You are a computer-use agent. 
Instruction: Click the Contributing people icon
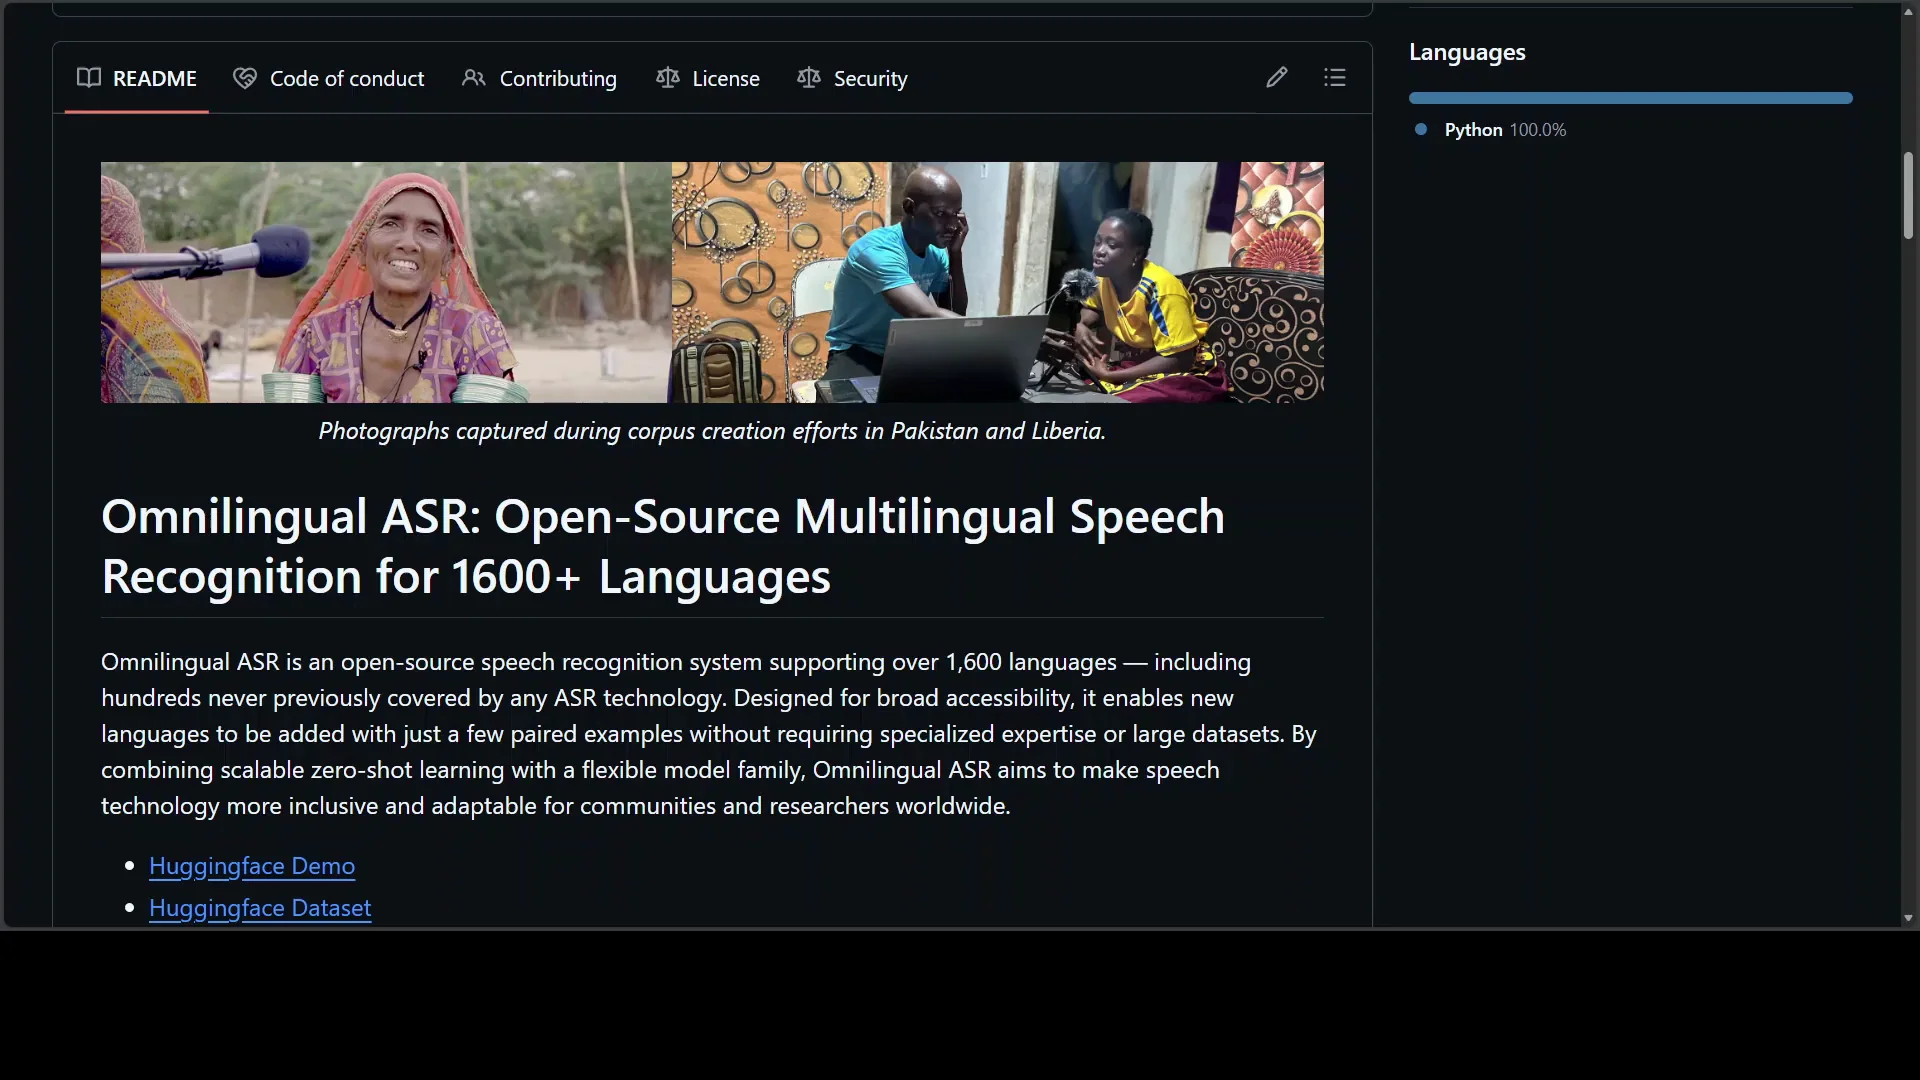click(473, 77)
